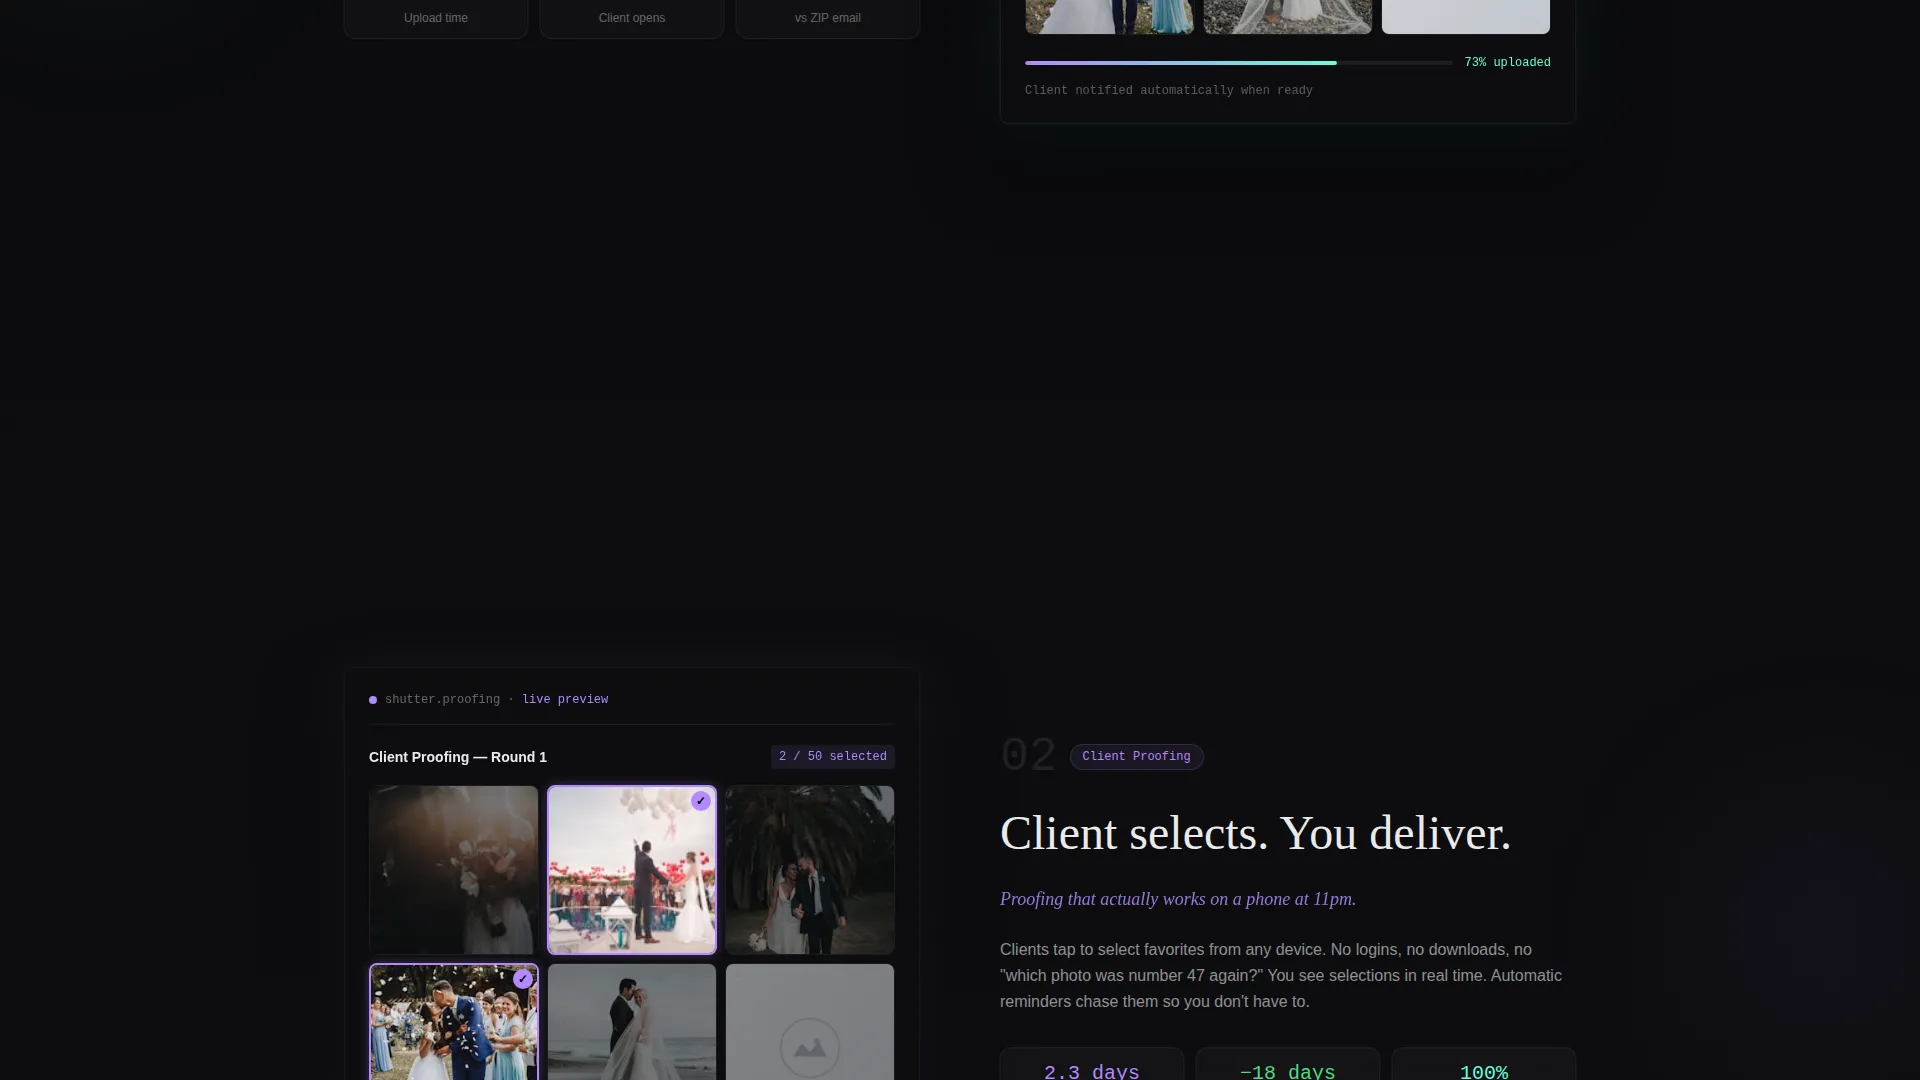1920x1080 pixels.
Task: Click the 2.3 days stat value
Action: click(x=1092, y=1071)
